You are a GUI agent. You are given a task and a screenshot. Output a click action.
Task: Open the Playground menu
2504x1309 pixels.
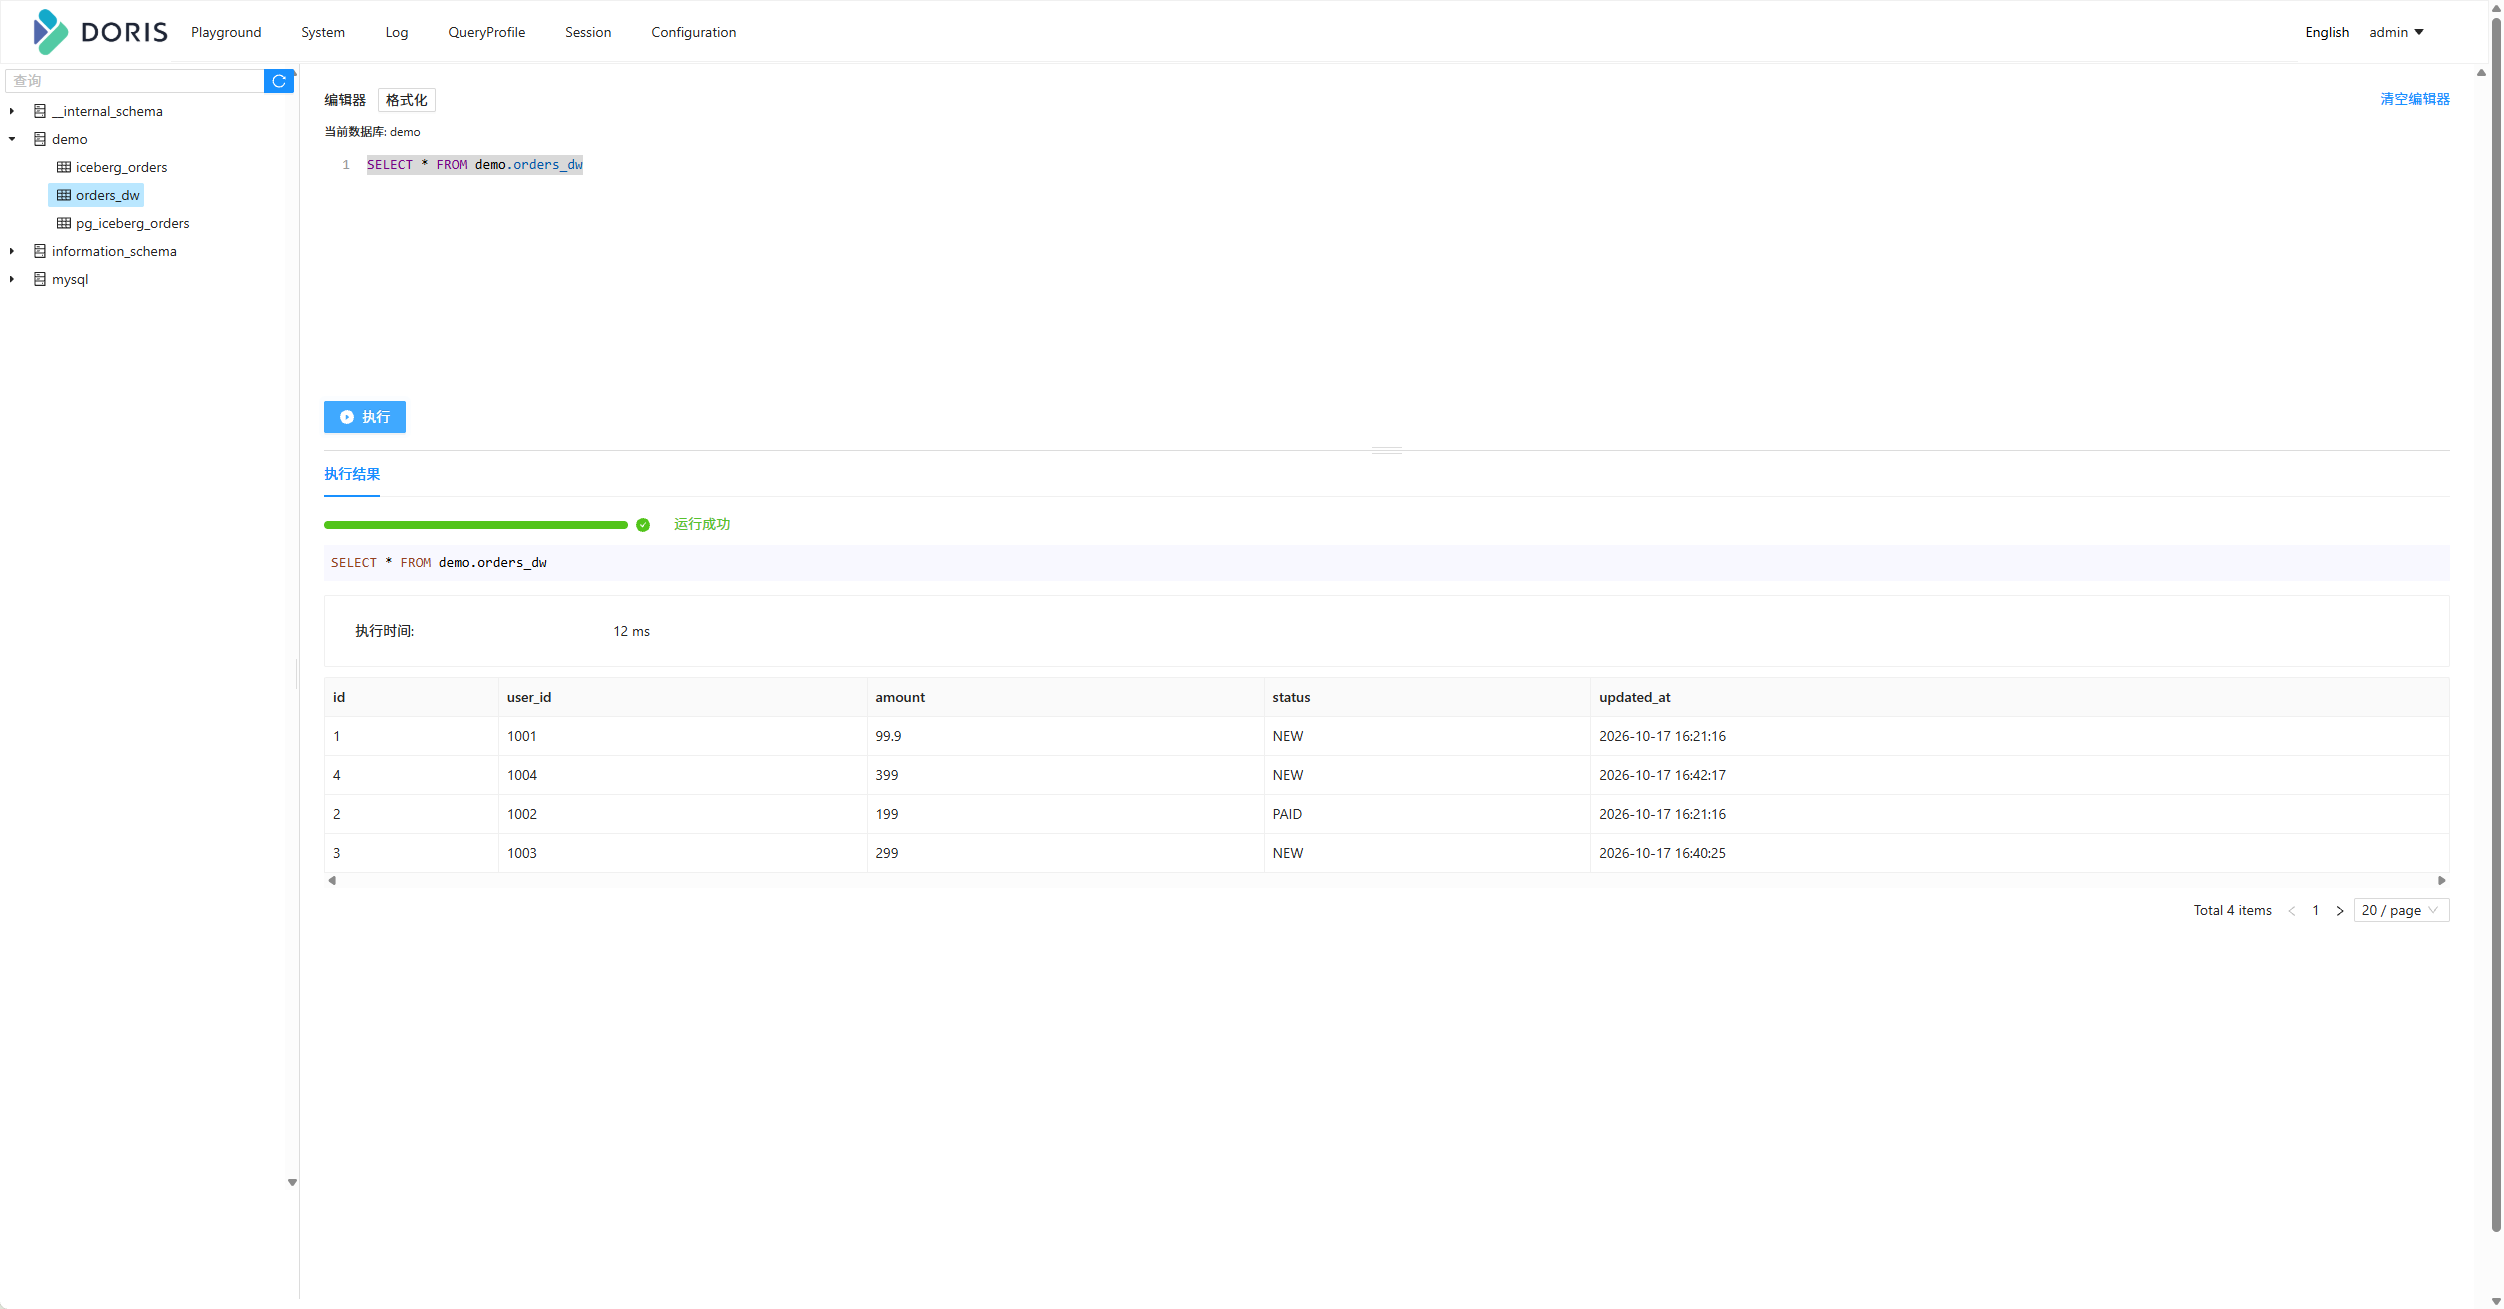click(226, 32)
